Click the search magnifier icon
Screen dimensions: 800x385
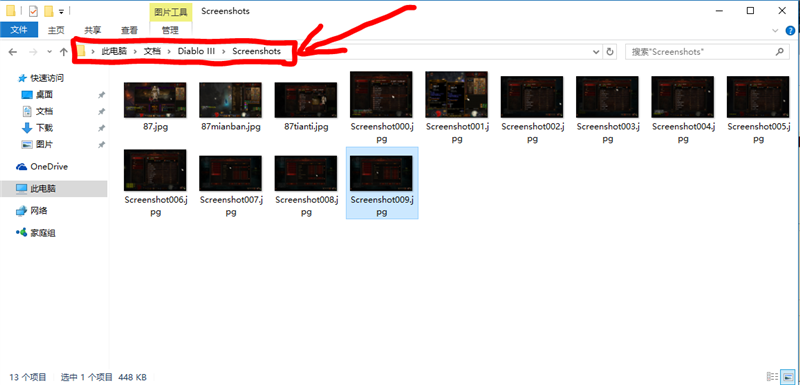[779, 52]
